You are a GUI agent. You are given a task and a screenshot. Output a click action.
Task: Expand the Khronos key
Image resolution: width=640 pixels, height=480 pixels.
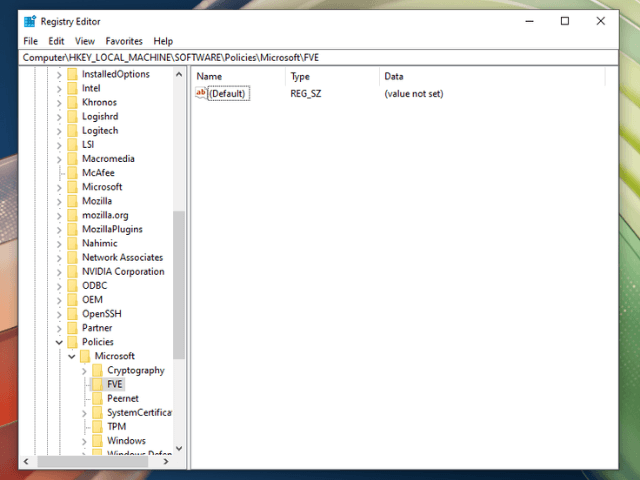[x=59, y=103]
